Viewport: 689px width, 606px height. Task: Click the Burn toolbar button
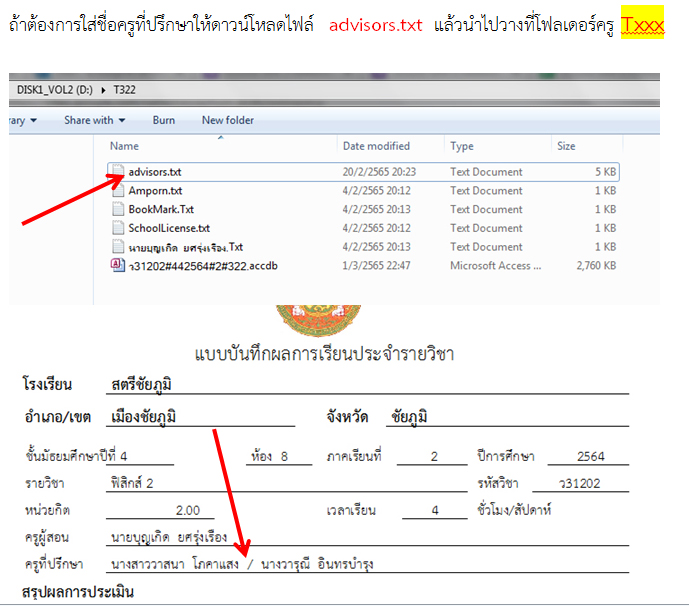163,120
